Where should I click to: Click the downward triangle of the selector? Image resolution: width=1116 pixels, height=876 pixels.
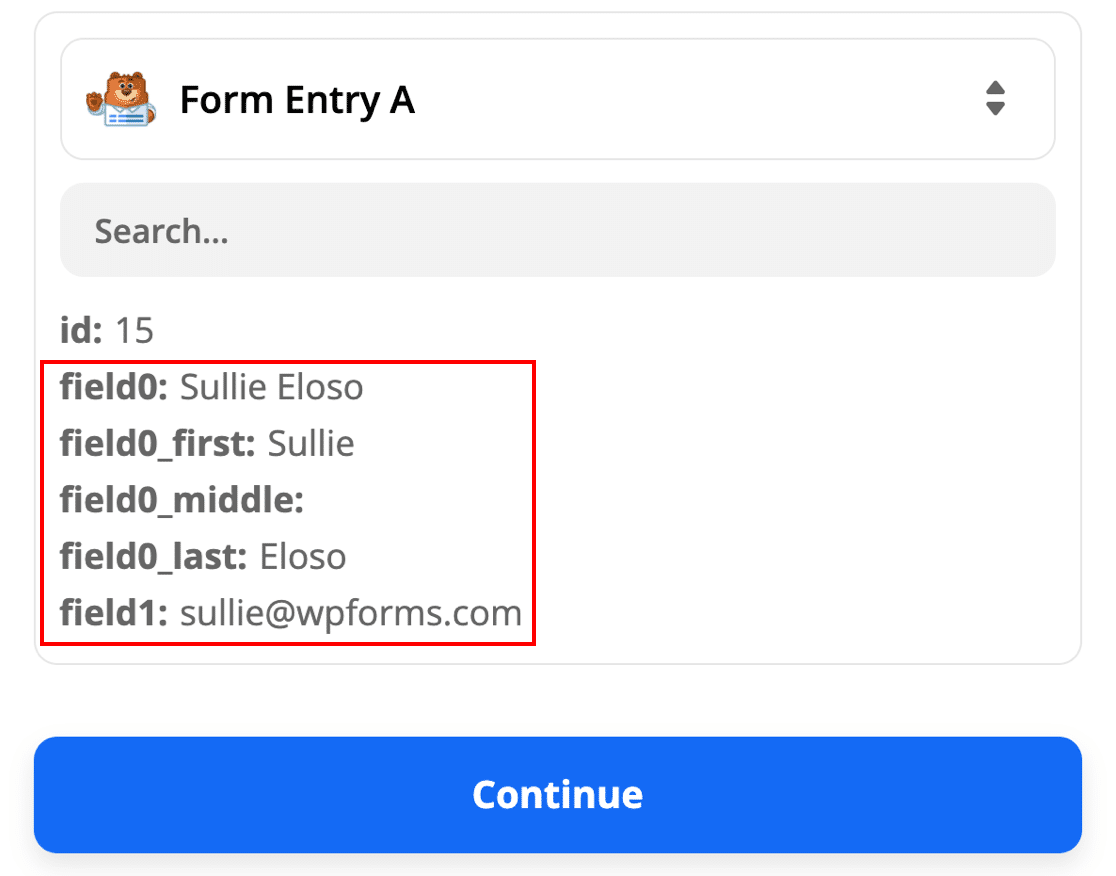994,109
